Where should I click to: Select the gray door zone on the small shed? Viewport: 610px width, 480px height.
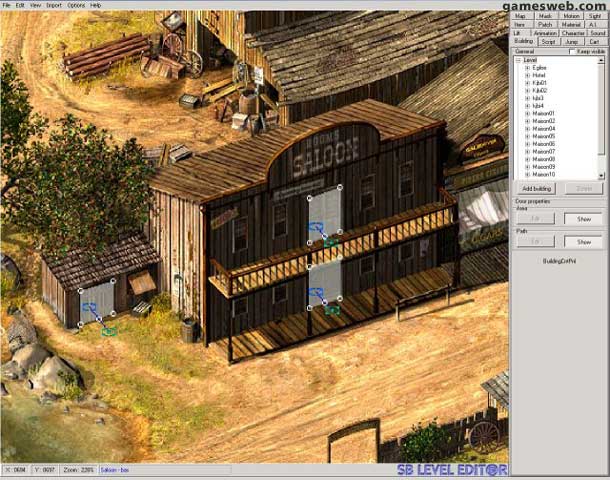point(97,302)
